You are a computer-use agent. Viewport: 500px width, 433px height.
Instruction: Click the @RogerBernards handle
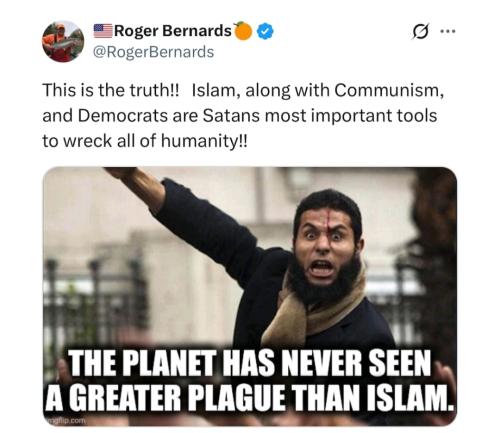pos(154,52)
